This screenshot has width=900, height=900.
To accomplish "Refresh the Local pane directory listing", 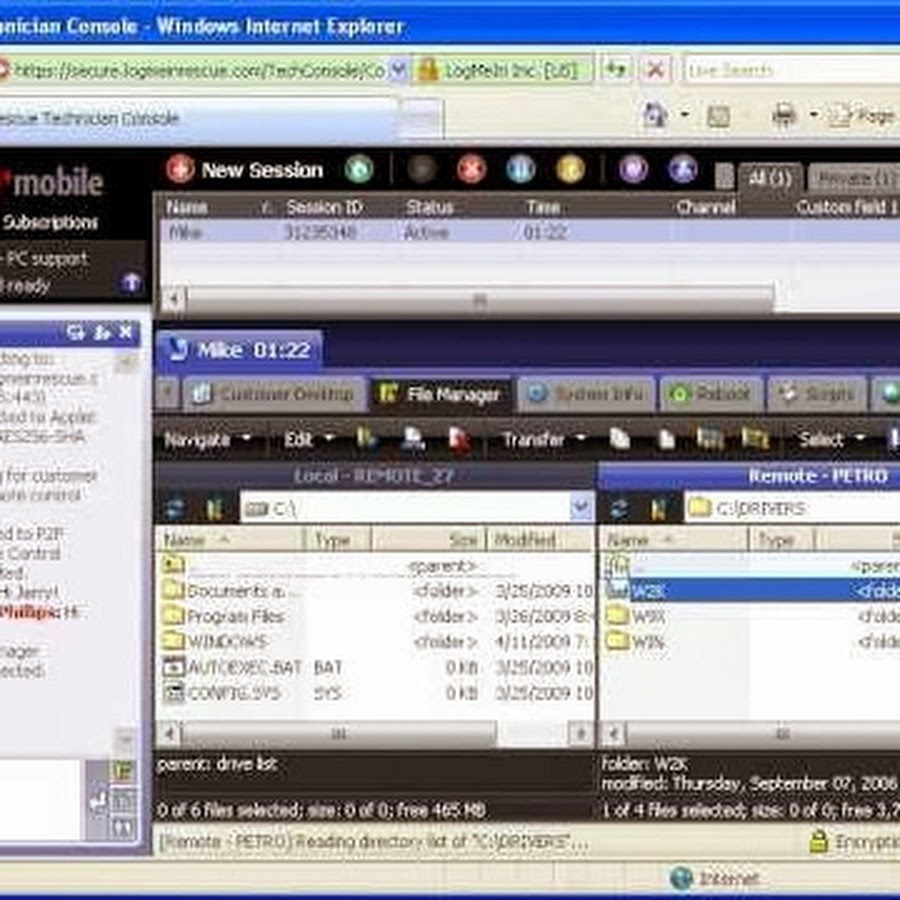I will click(x=175, y=508).
